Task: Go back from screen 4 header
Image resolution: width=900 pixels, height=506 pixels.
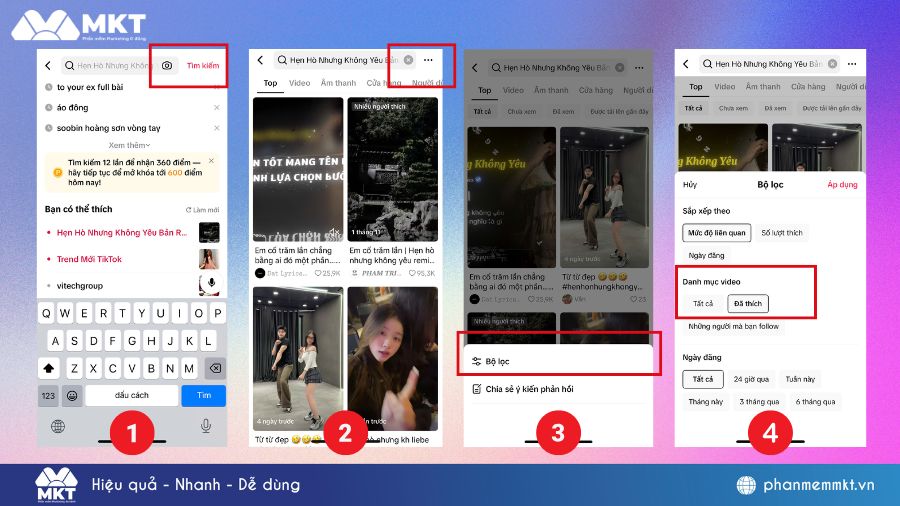Action: click(686, 64)
